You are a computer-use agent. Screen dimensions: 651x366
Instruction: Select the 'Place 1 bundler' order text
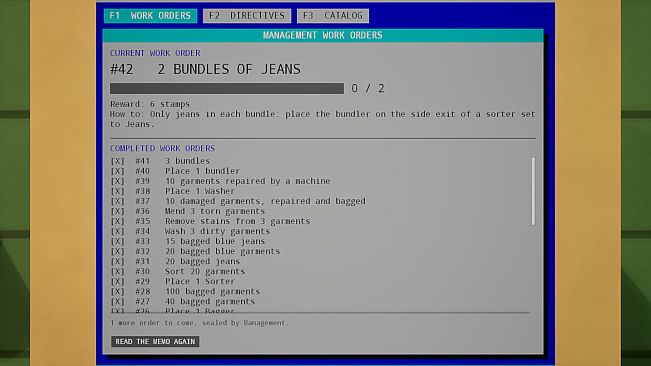point(202,171)
